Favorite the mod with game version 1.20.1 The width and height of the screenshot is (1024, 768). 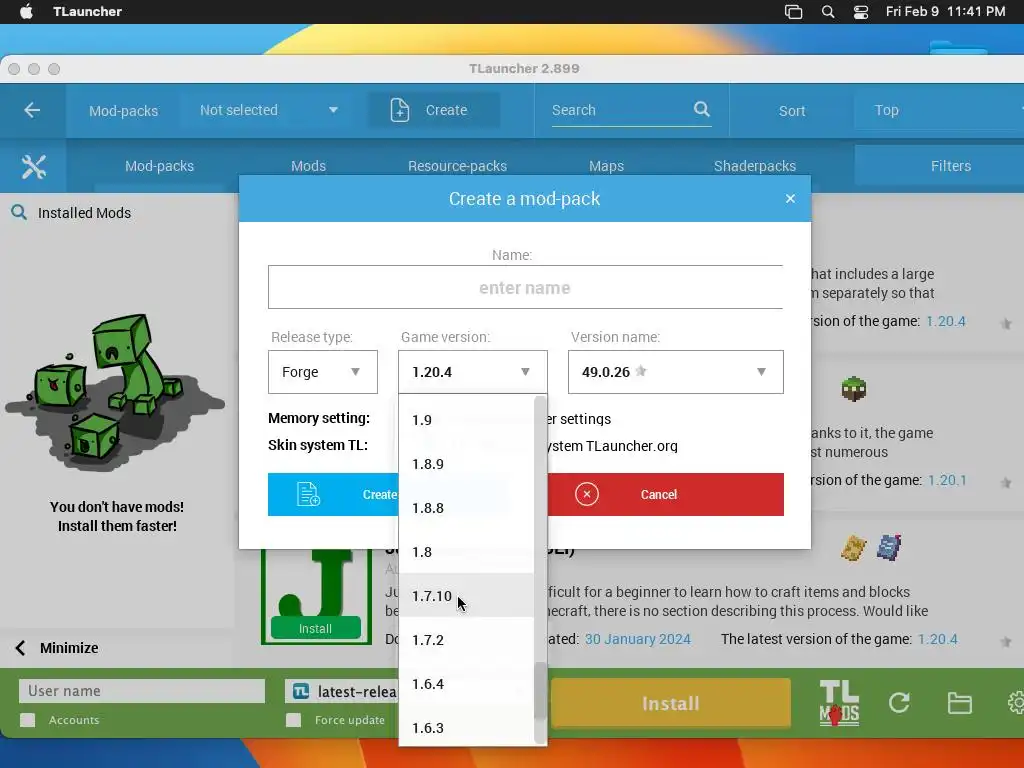(1006, 483)
